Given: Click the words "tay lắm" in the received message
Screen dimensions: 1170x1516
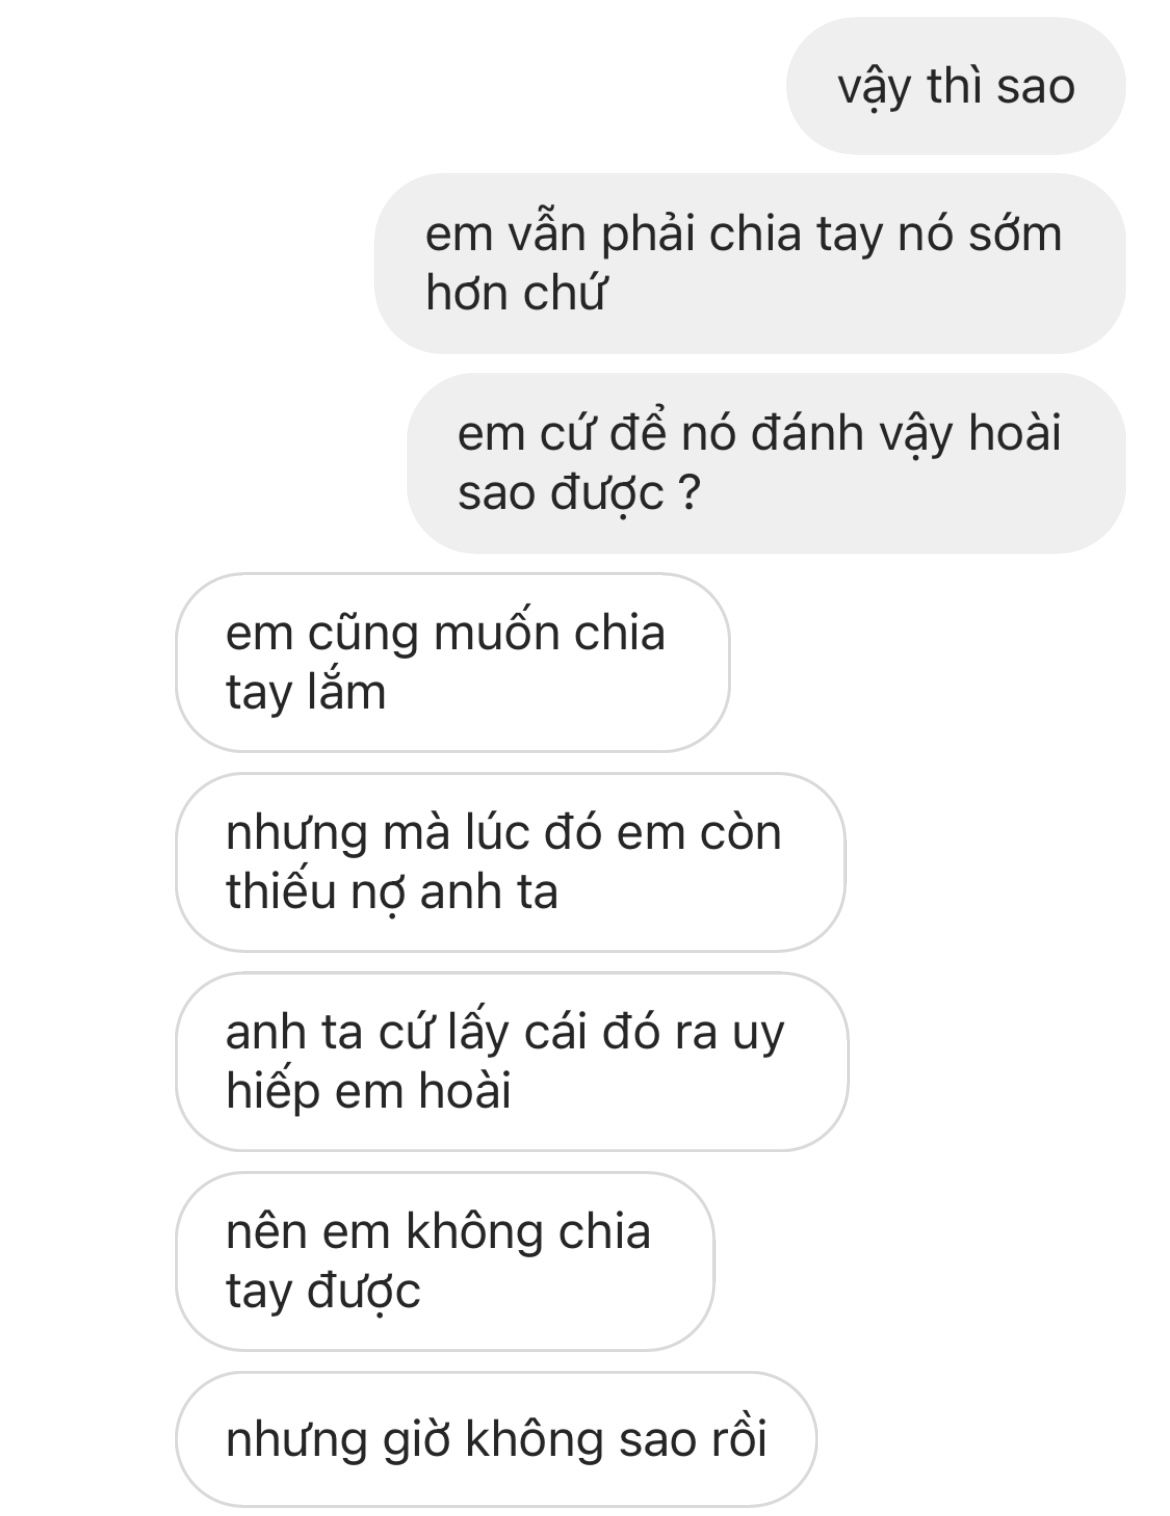Looking at the screenshot, I should [x=306, y=692].
